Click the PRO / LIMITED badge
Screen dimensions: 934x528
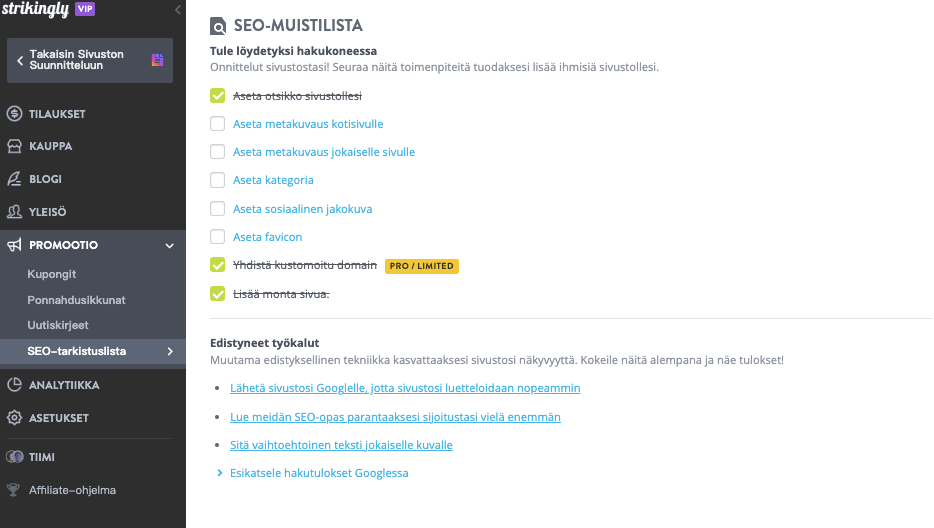point(422,266)
